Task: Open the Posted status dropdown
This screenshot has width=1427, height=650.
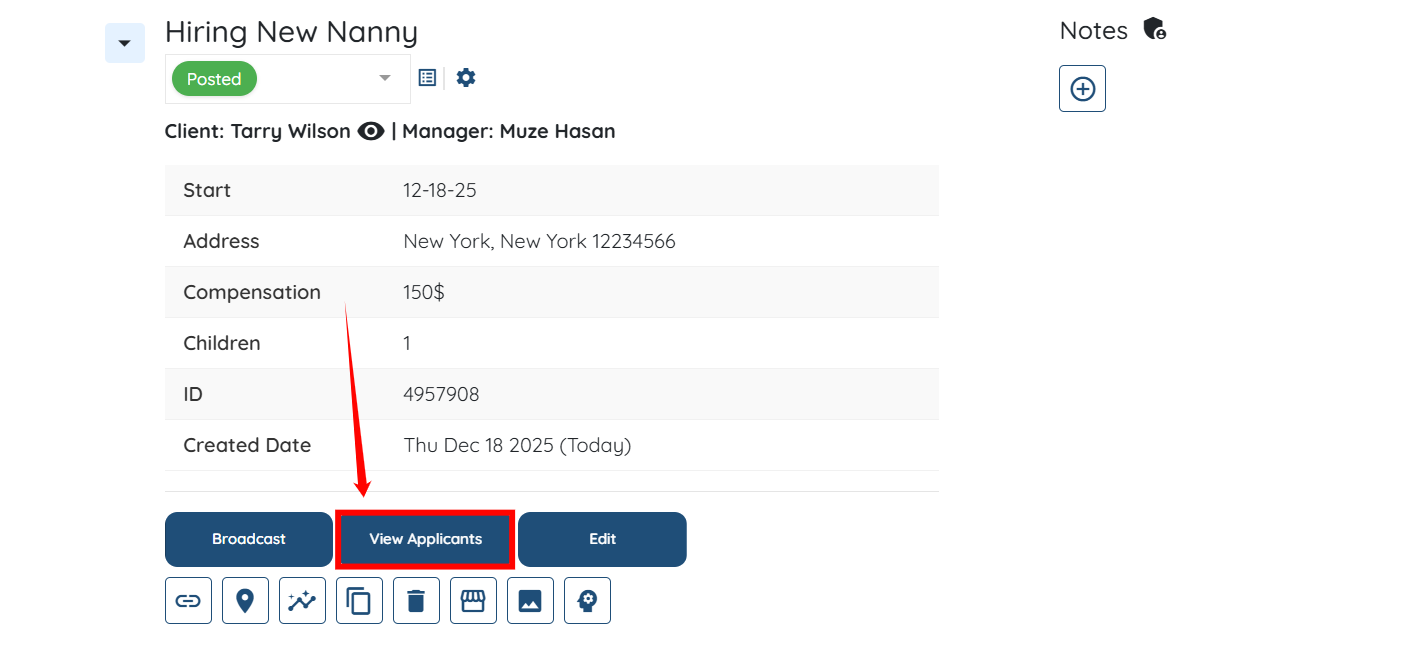Action: [x=288, y=79]
